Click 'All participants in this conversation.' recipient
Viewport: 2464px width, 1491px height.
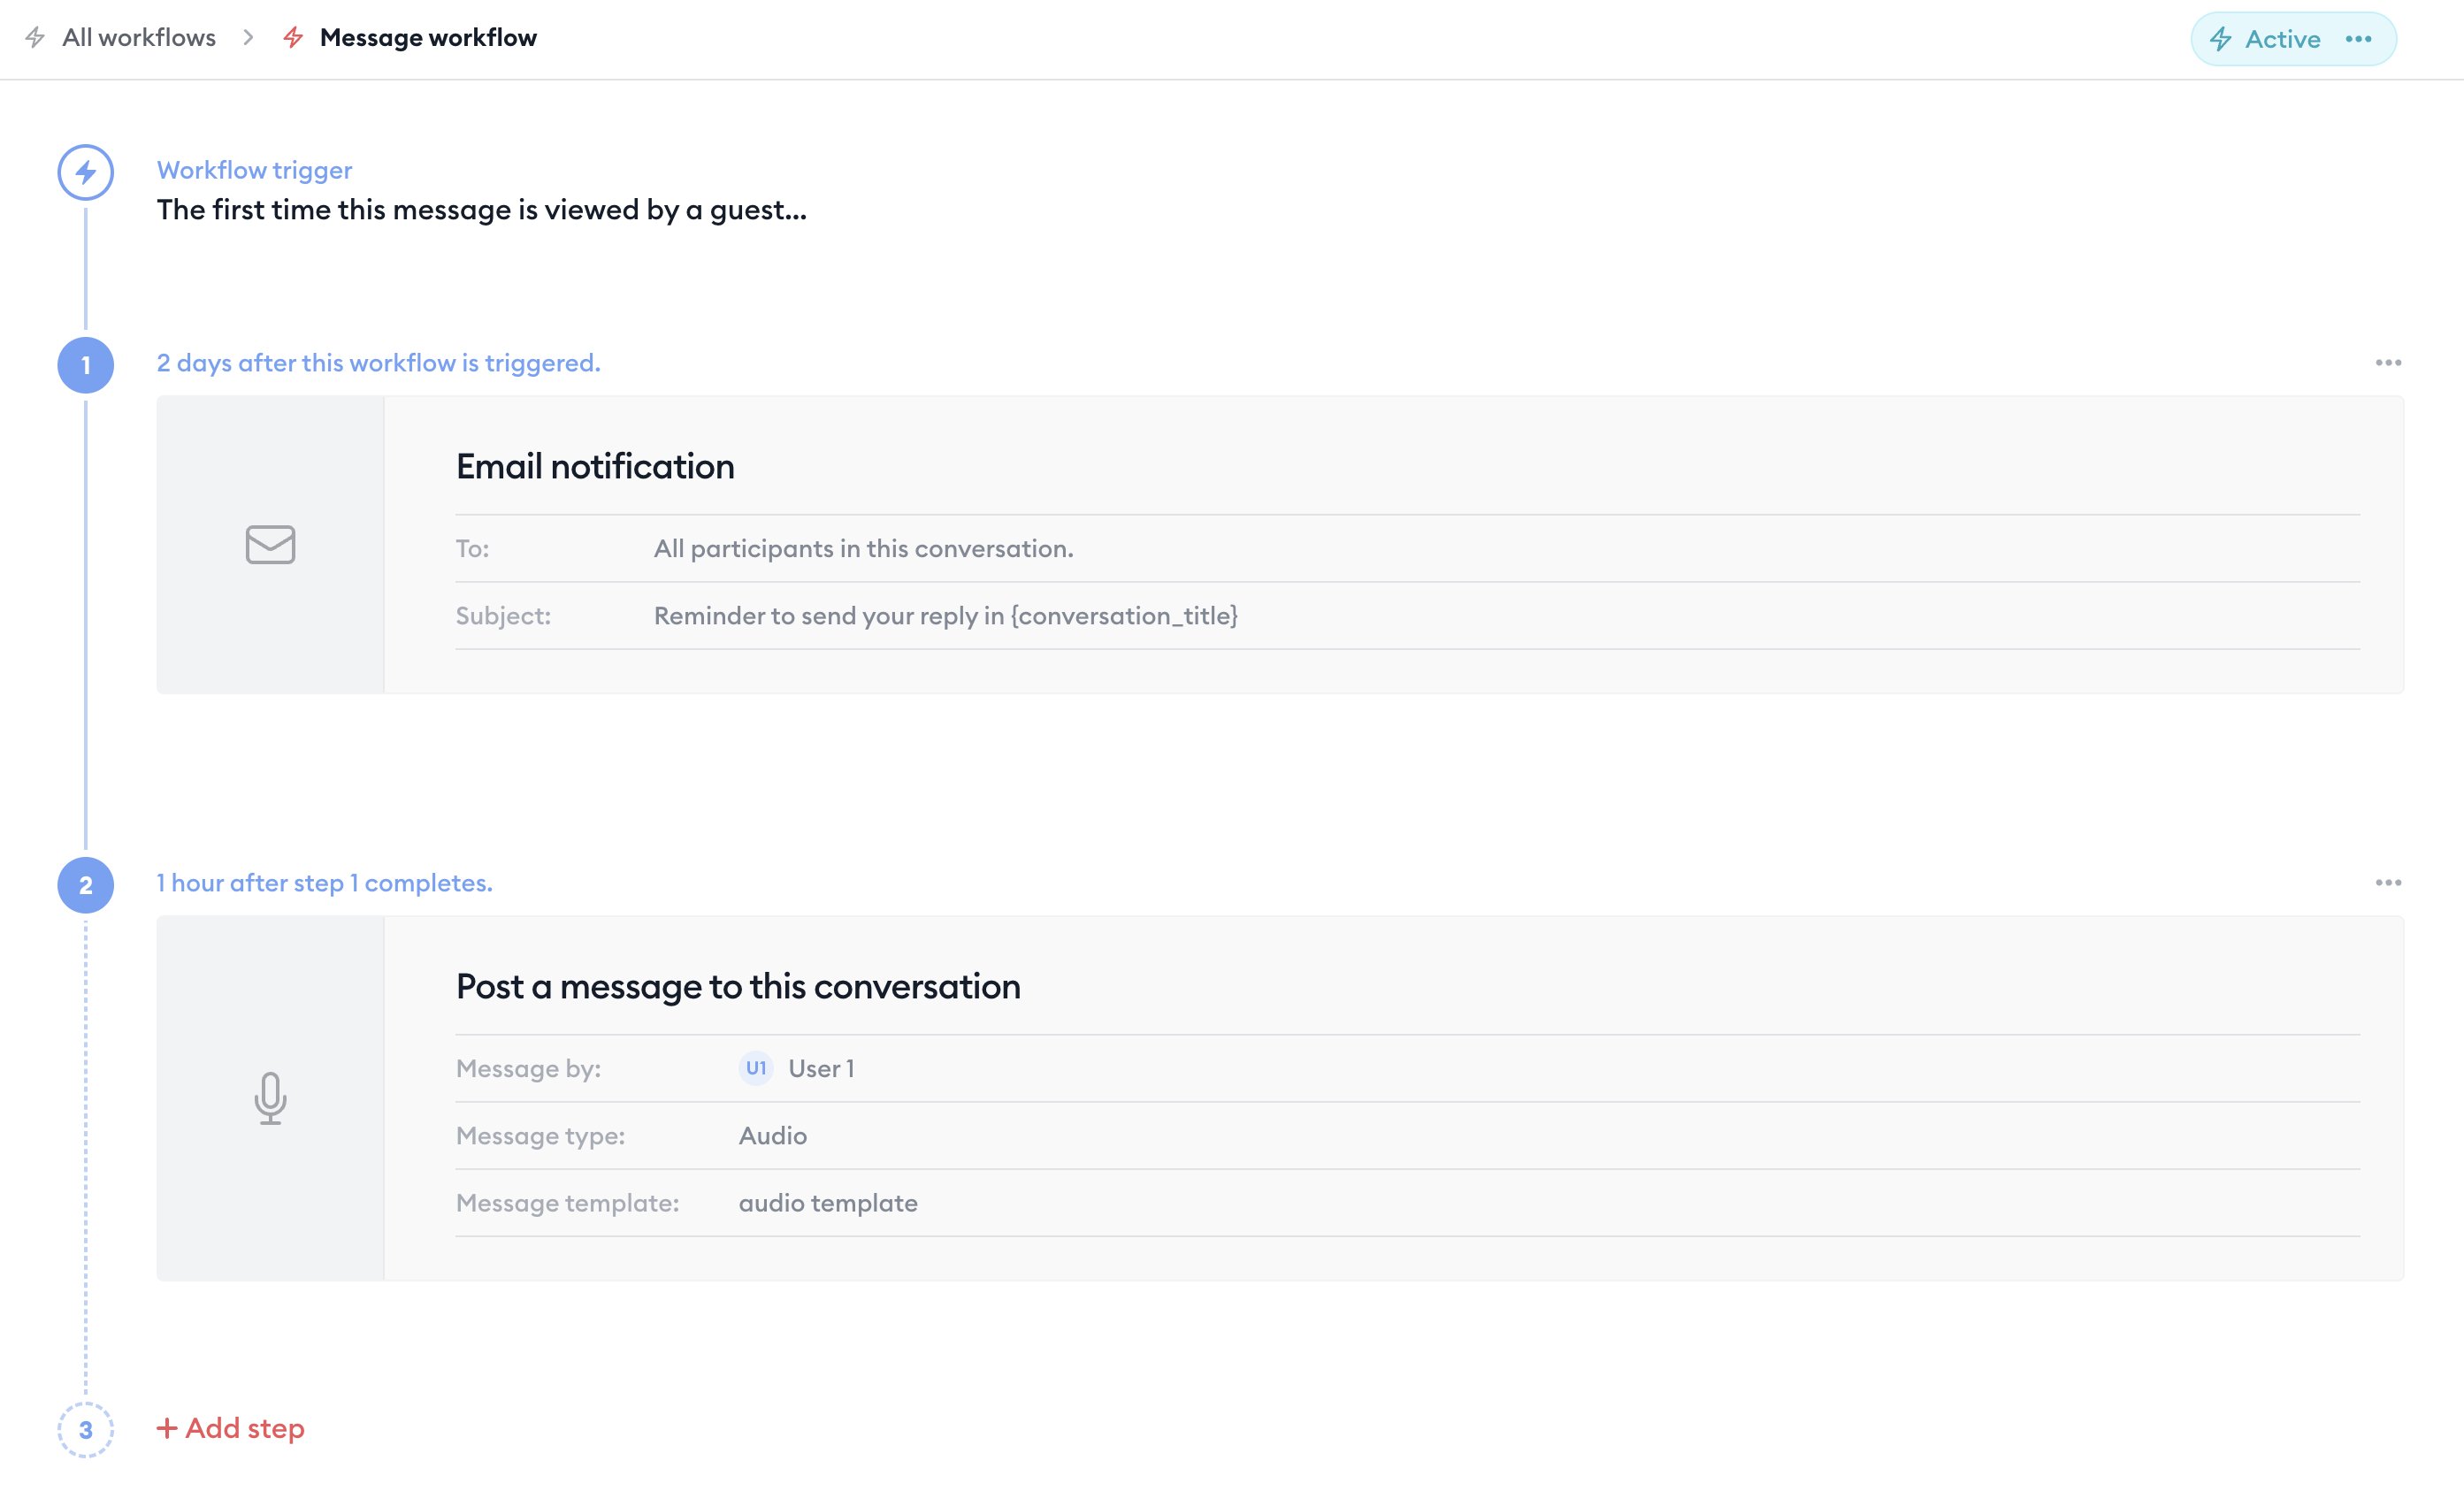863,549
